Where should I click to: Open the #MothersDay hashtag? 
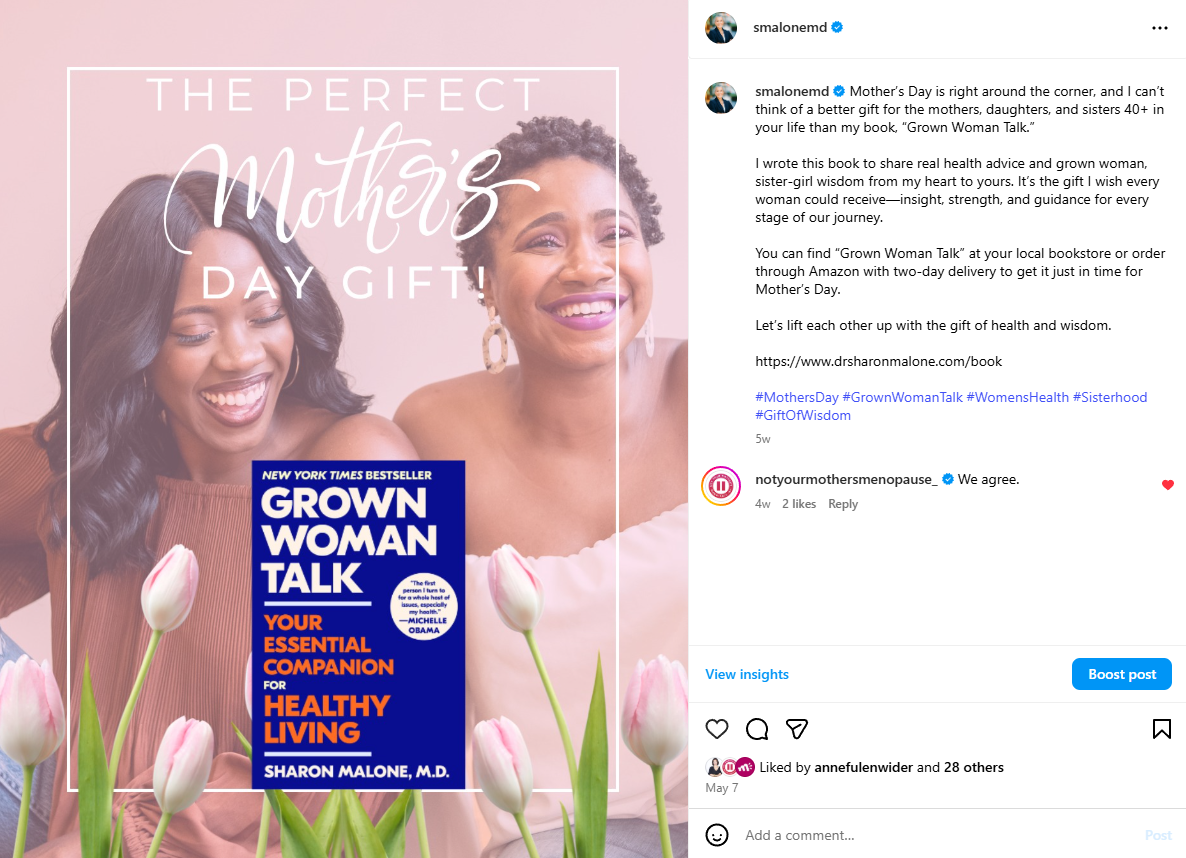point(796,397)
